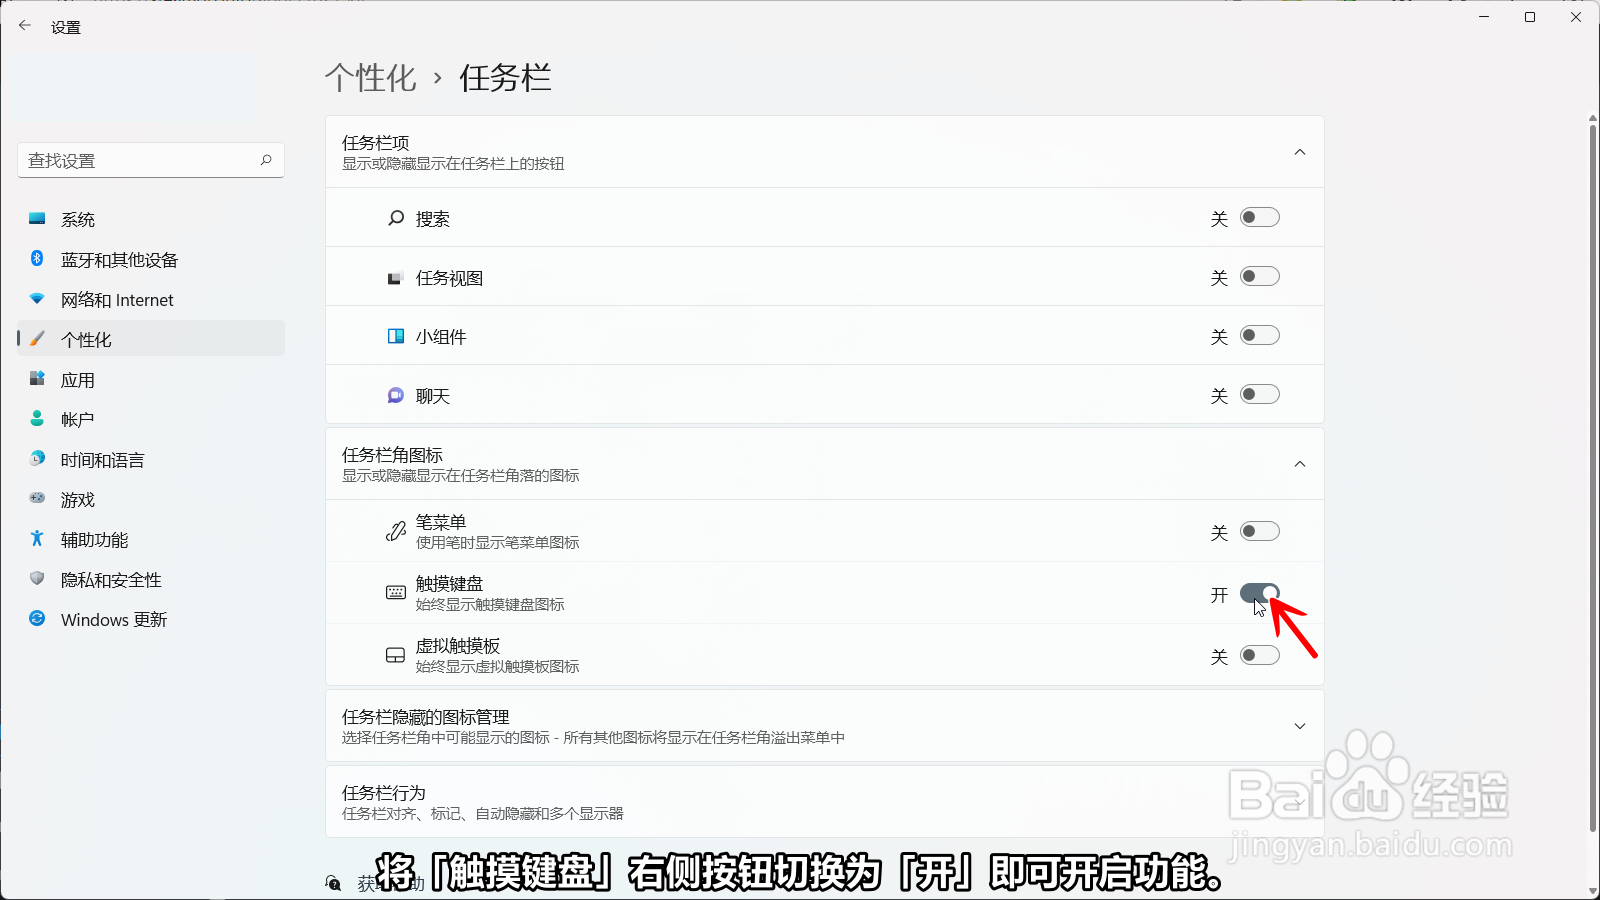Expand the 任务栏隐藏的图标管理 section
1600x900 pixels.
tap(1300, 726)
